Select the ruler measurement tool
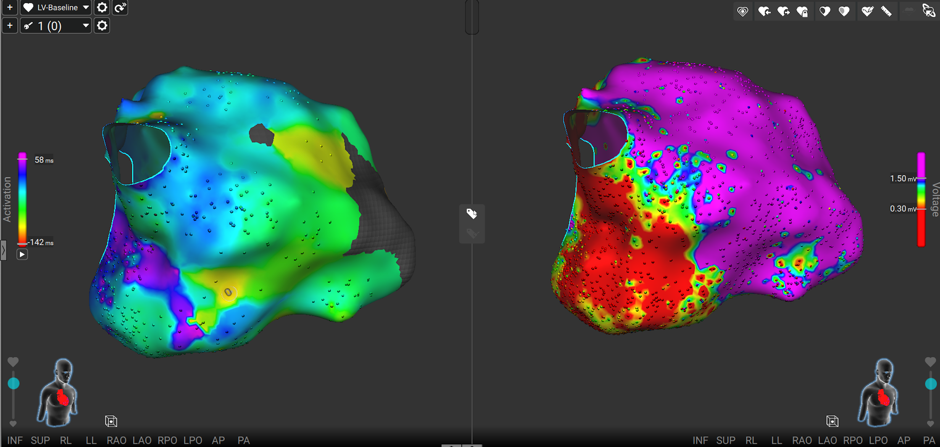Image resolution: width=941 pixels, height=447 pixels. (886, 11)
